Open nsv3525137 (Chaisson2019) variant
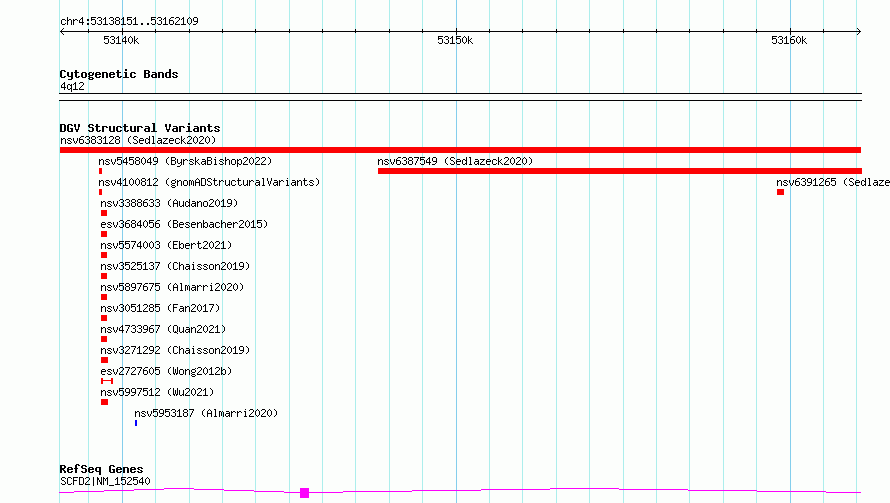Image resolution: width=890 pixels, height=503 pixels. pyautogui.click(x=175, y=266)
